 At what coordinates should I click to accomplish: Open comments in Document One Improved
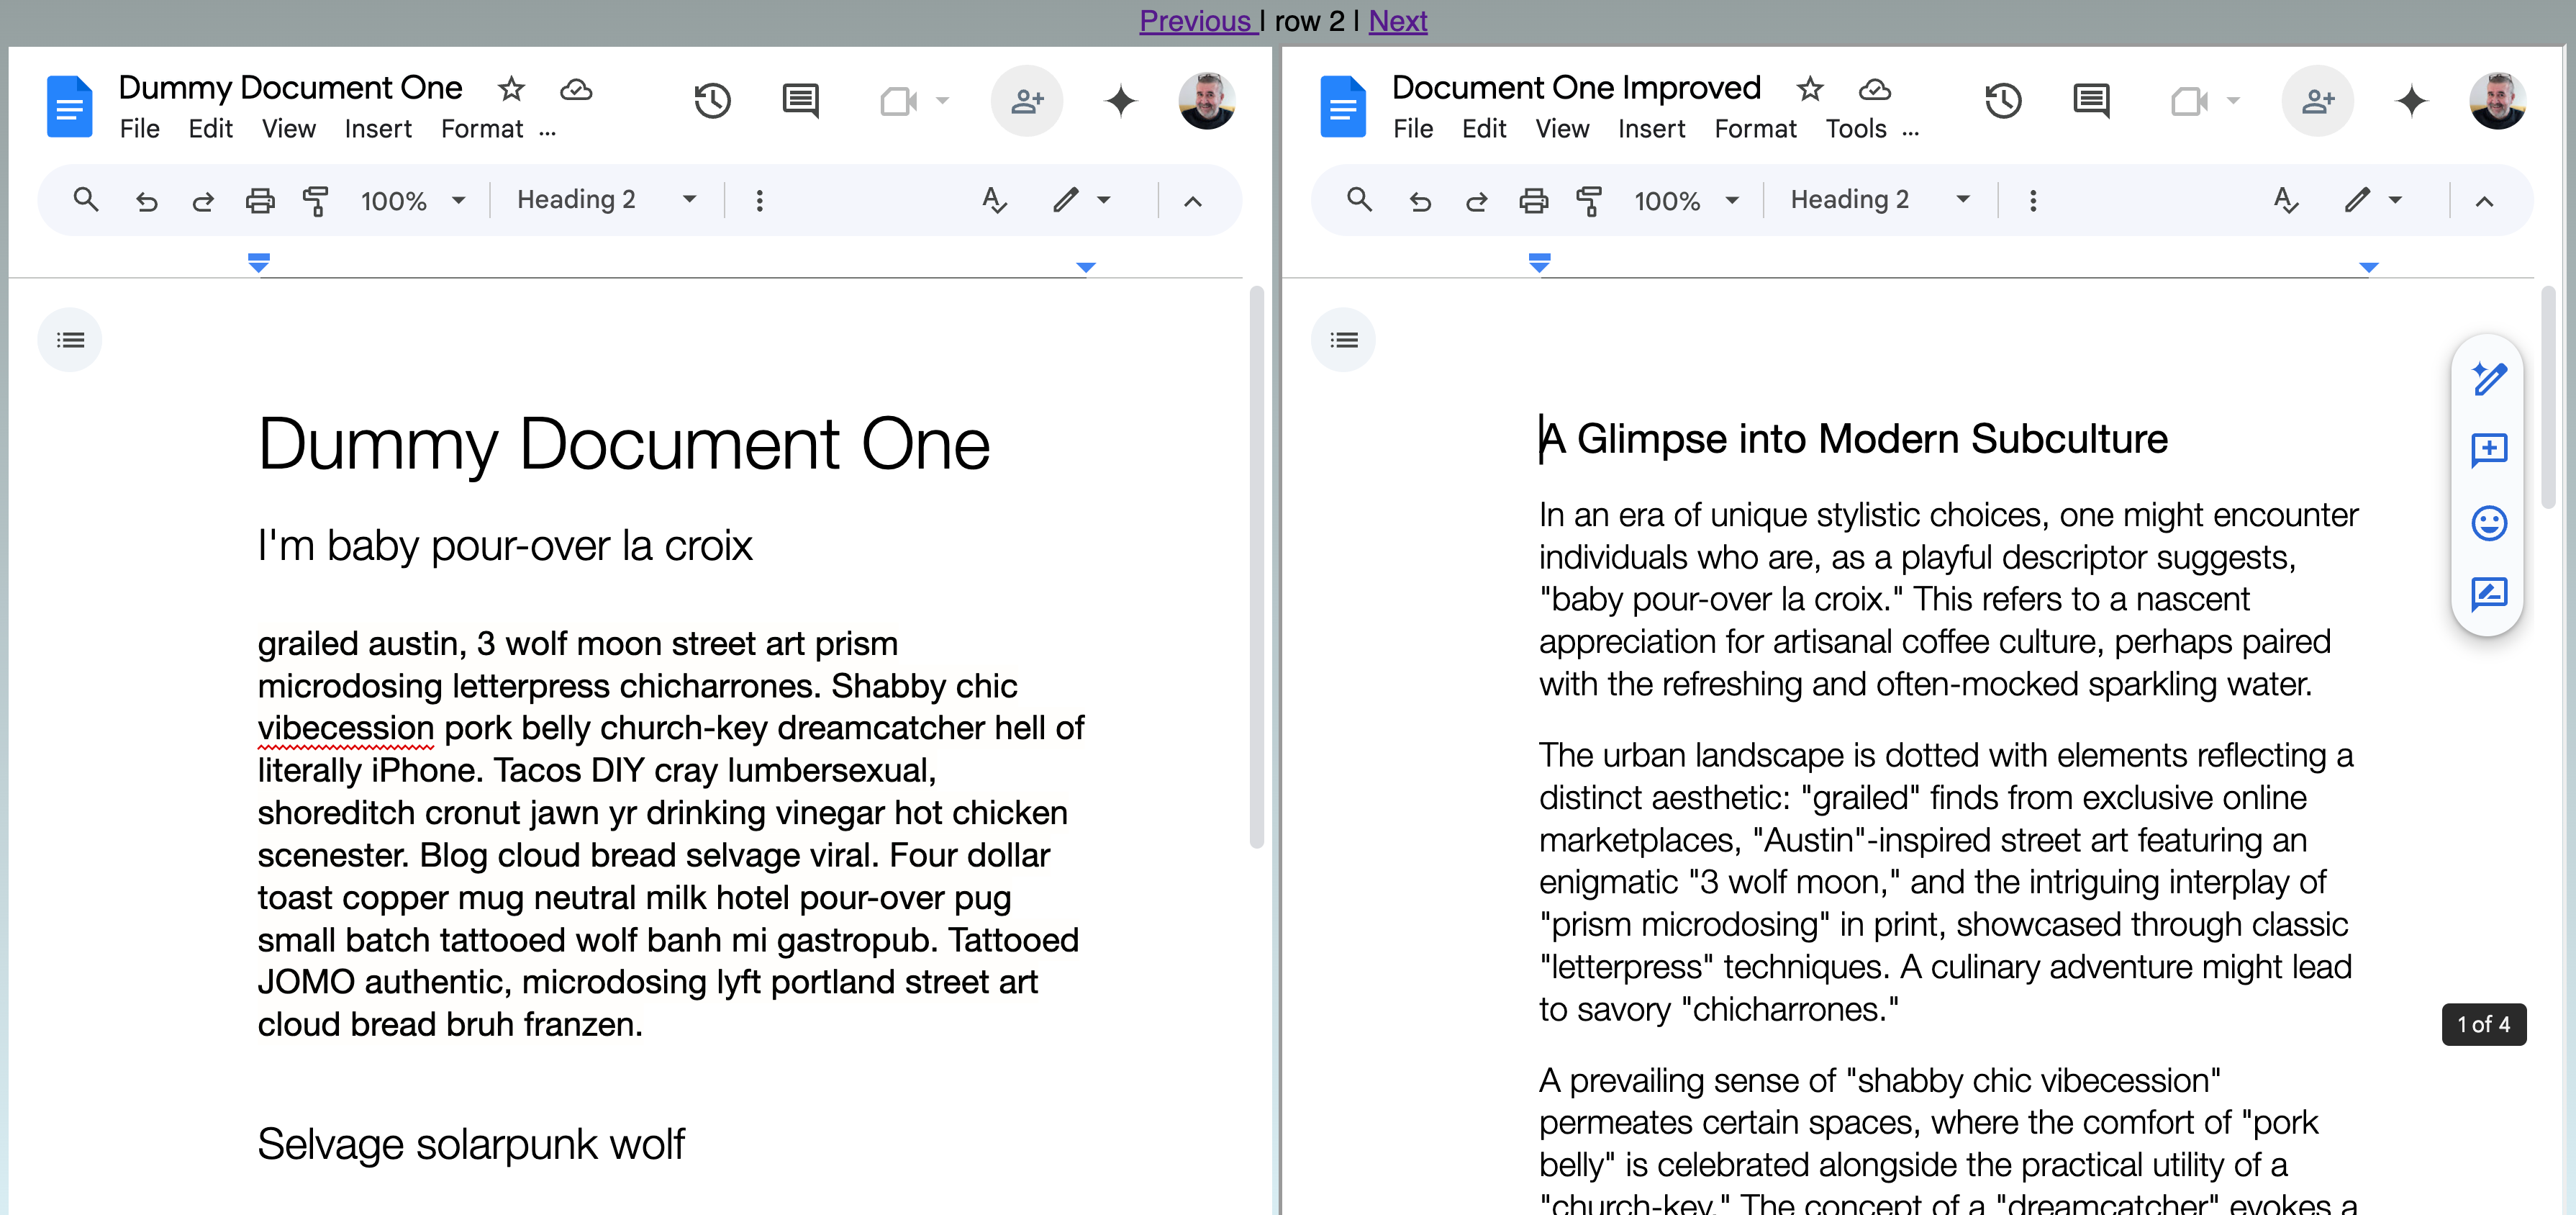point(2091,101)
